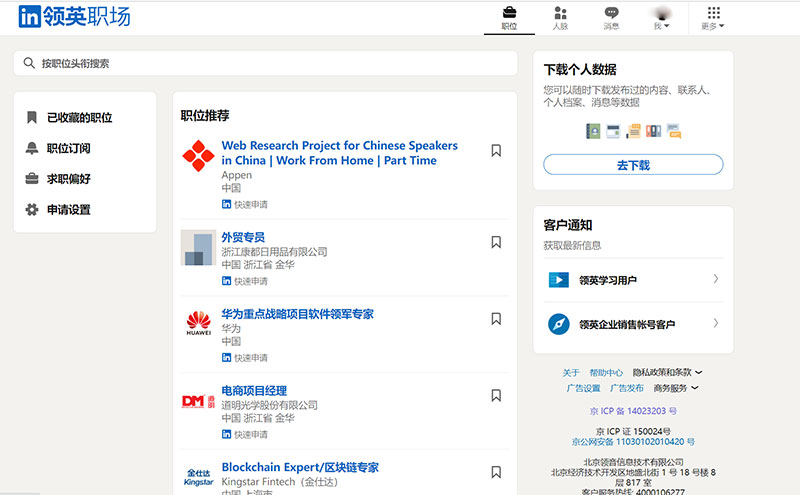Click the 职位订阅 bell icon
Viewport: 800px width, 495px height.
[32, 148]
